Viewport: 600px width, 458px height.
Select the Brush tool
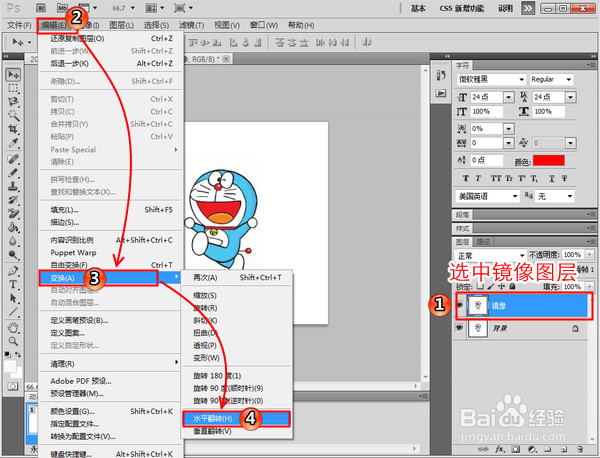(x=13, y=173)
